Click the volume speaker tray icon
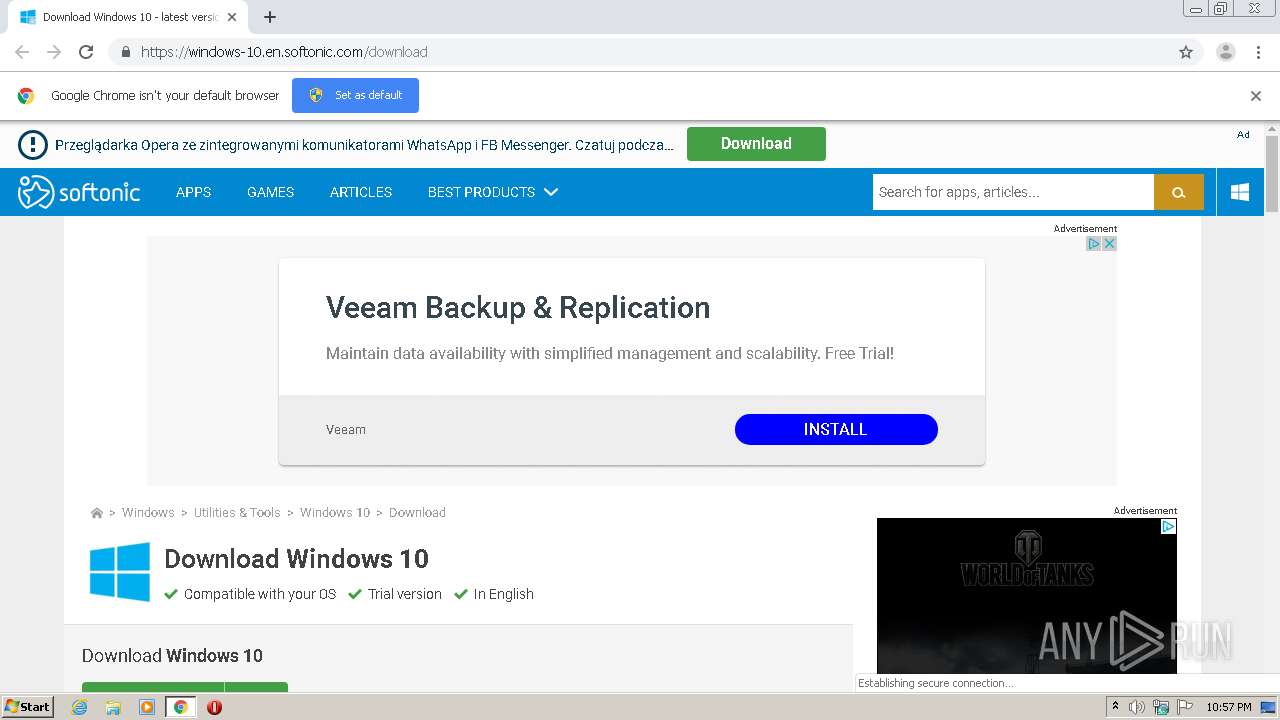Screen dimensions: 1280x720 (1137, 707)
